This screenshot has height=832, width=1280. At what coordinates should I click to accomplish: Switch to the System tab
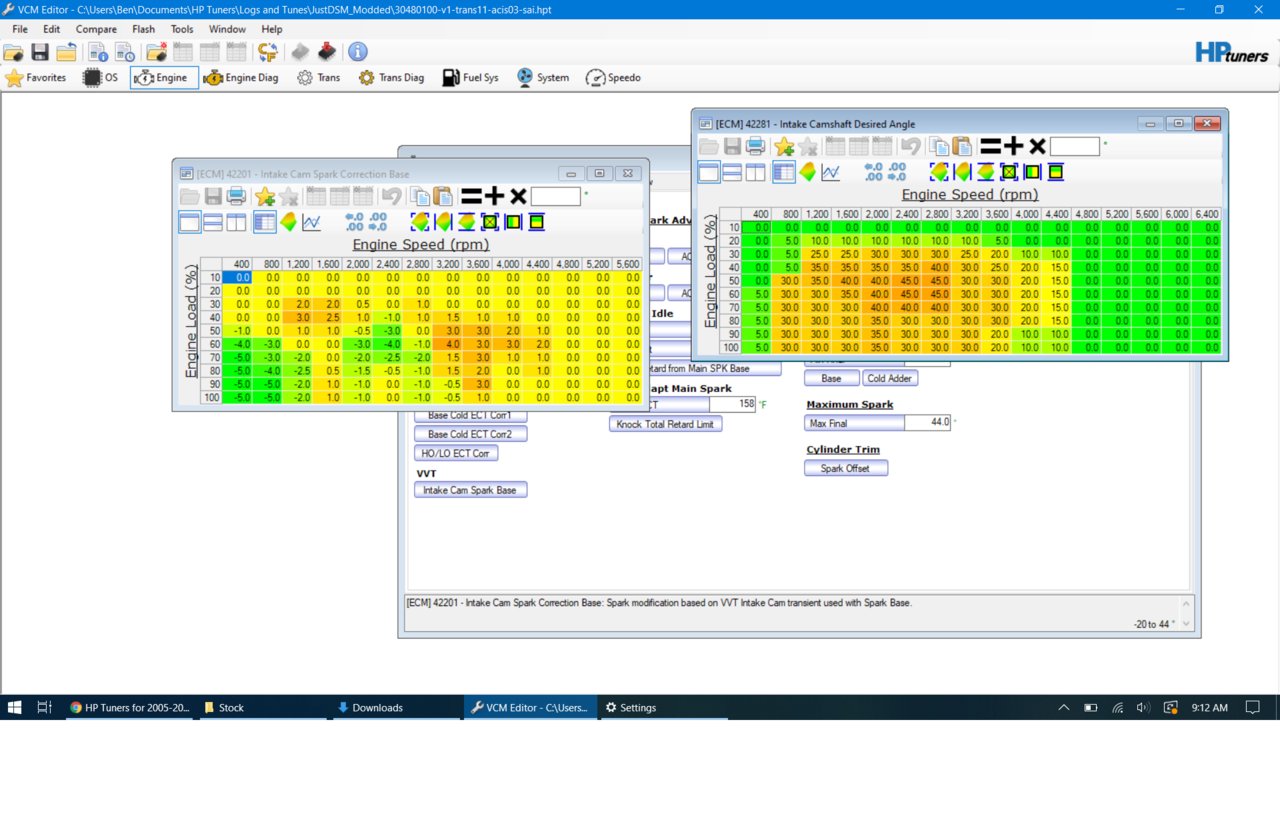(x=543, y=77)
